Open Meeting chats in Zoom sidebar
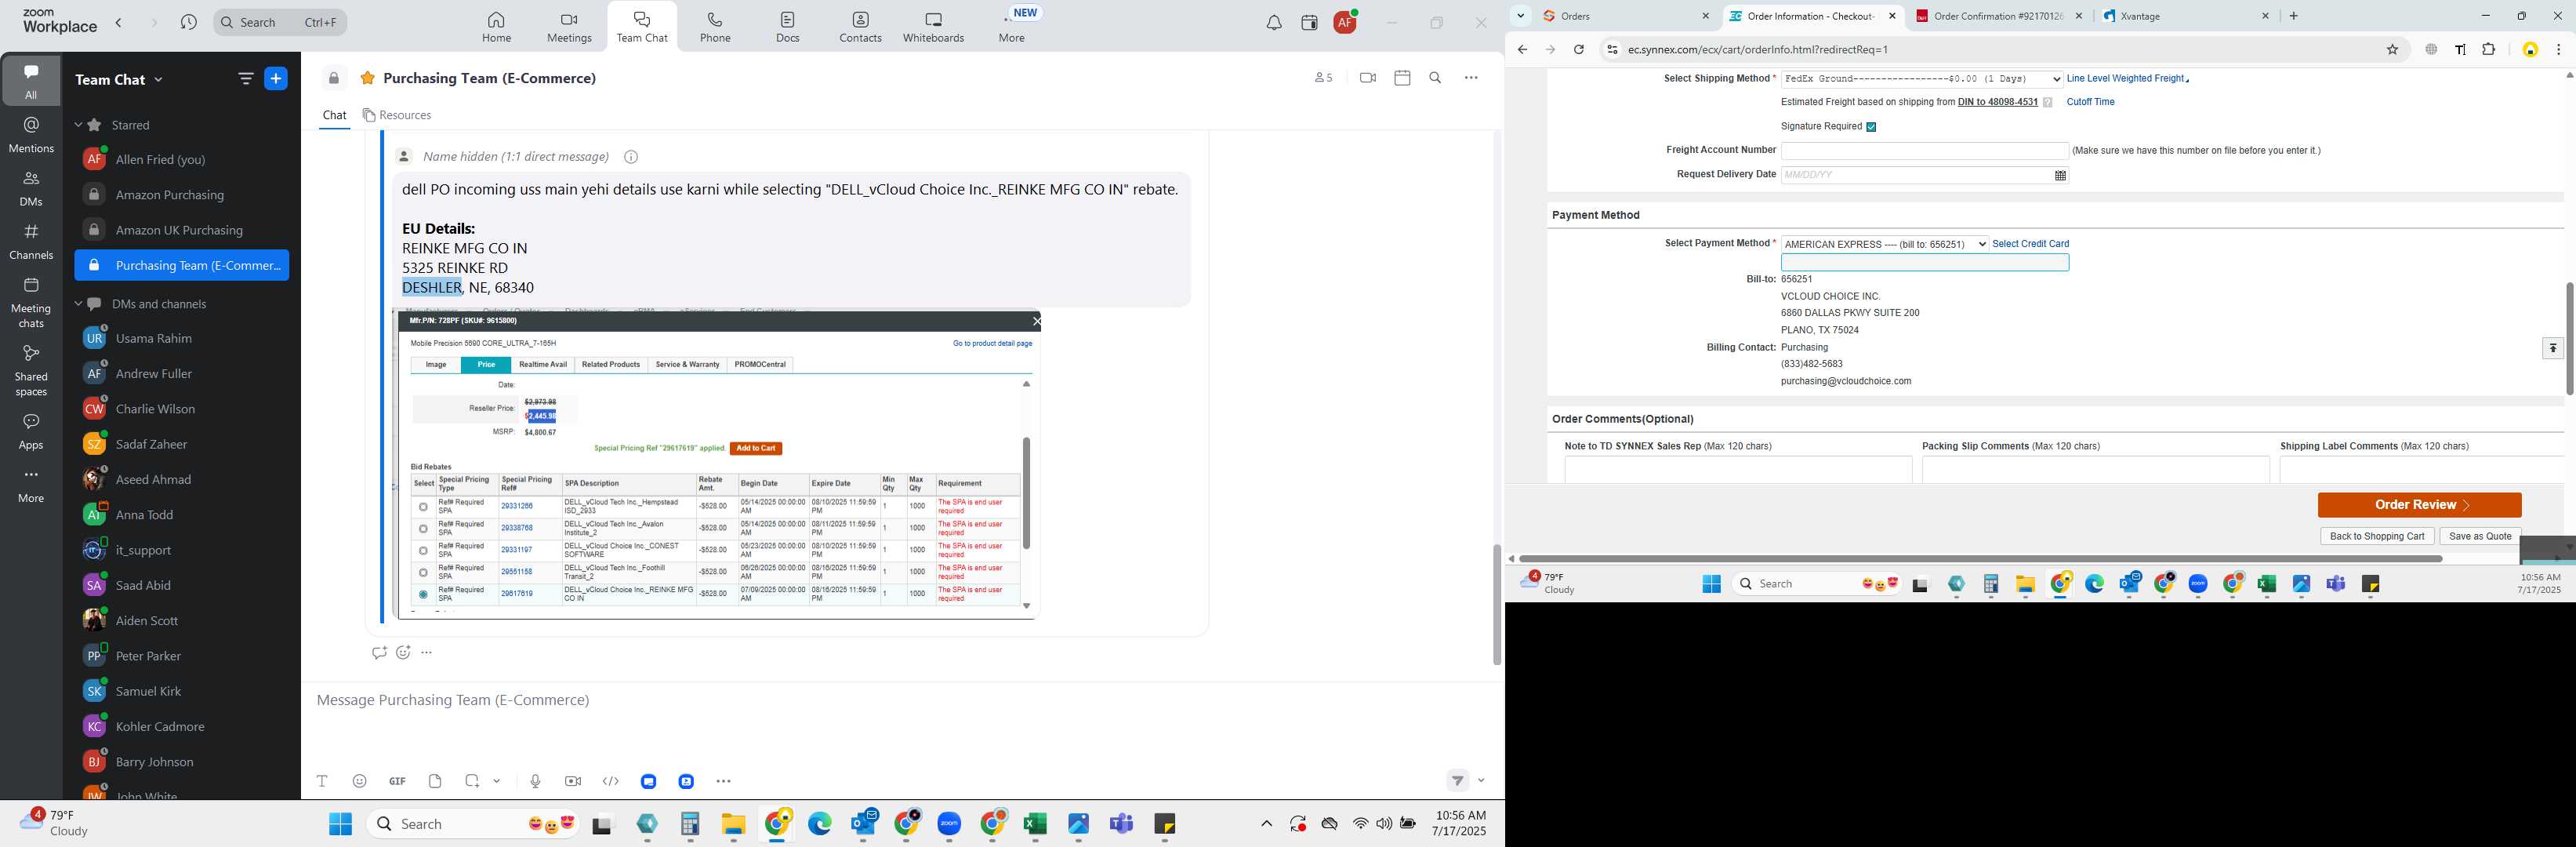The image size is (2576, 847). pyautogui.click(x=31, y=302)
